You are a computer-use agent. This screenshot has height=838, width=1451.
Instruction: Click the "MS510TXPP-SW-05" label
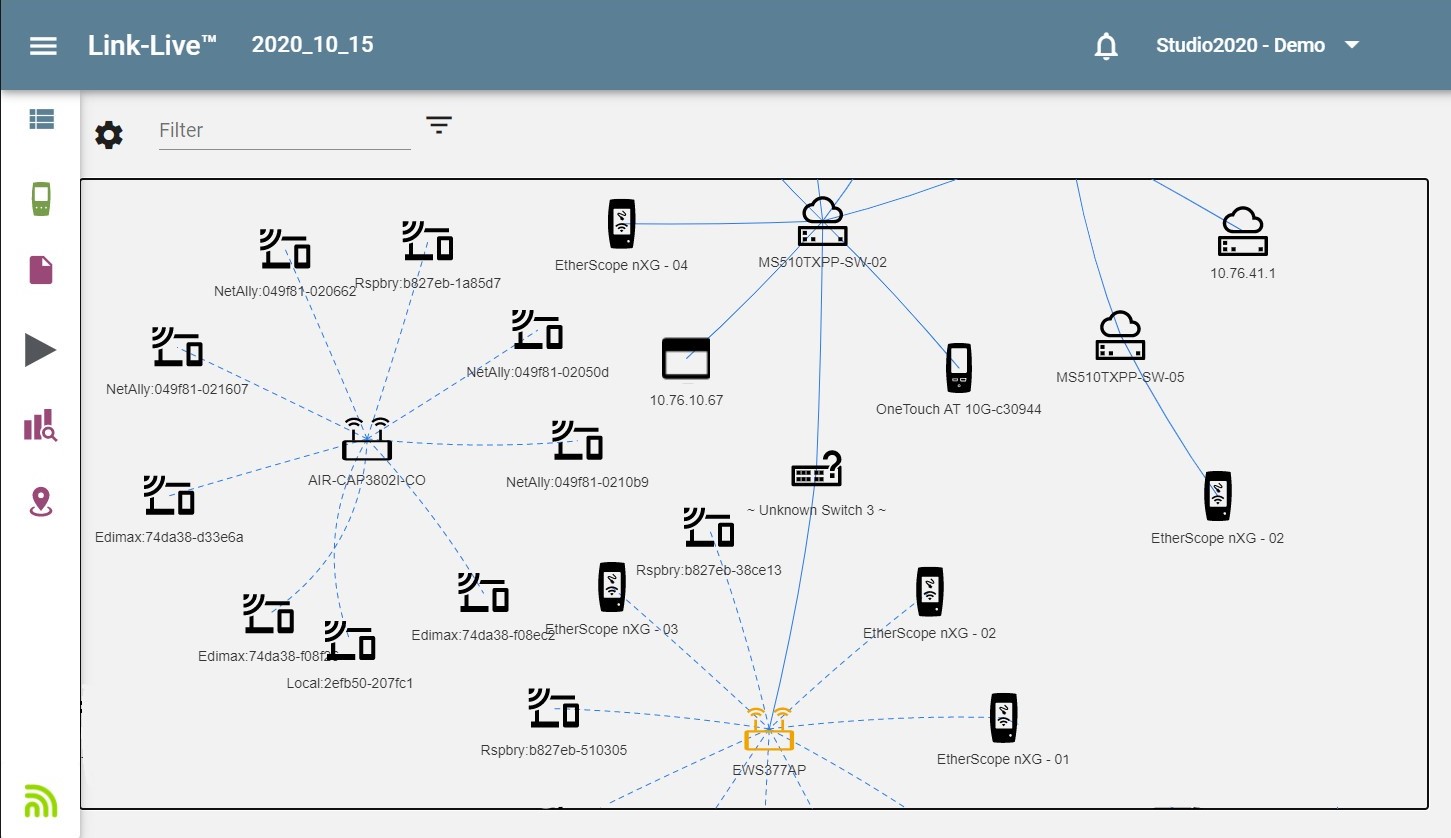1120,377
